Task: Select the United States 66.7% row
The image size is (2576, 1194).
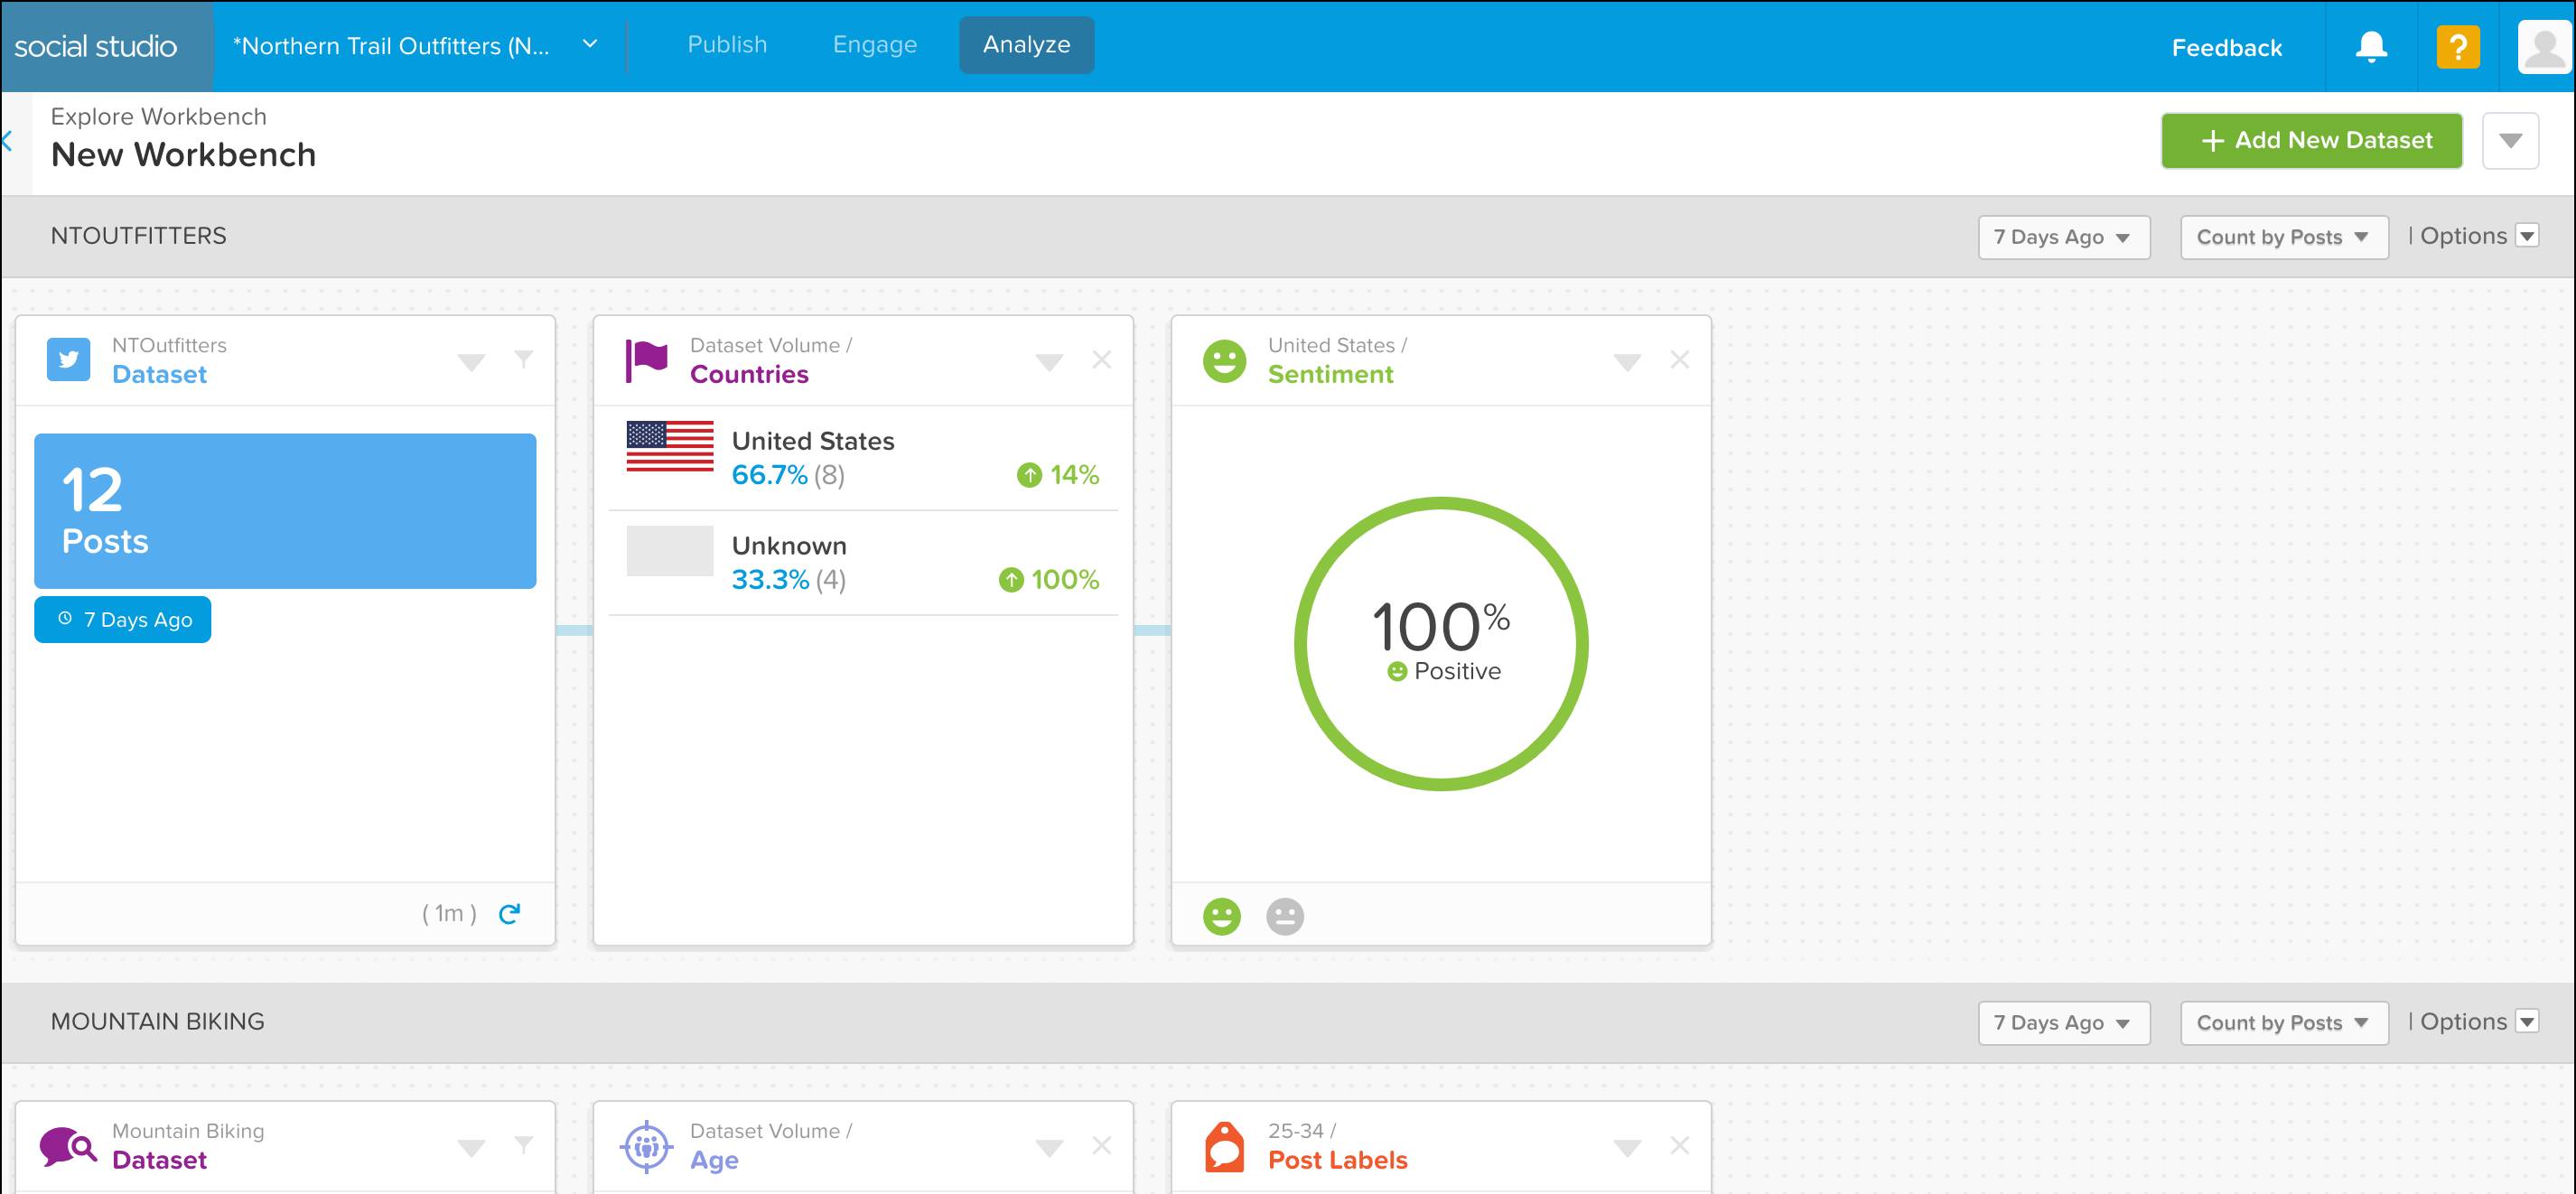Action: coord(863,458)
